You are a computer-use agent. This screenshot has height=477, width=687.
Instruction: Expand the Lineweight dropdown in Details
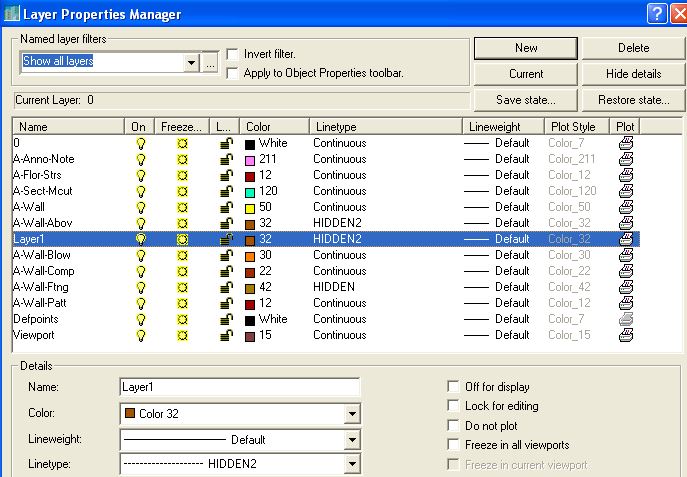point(351,439)
